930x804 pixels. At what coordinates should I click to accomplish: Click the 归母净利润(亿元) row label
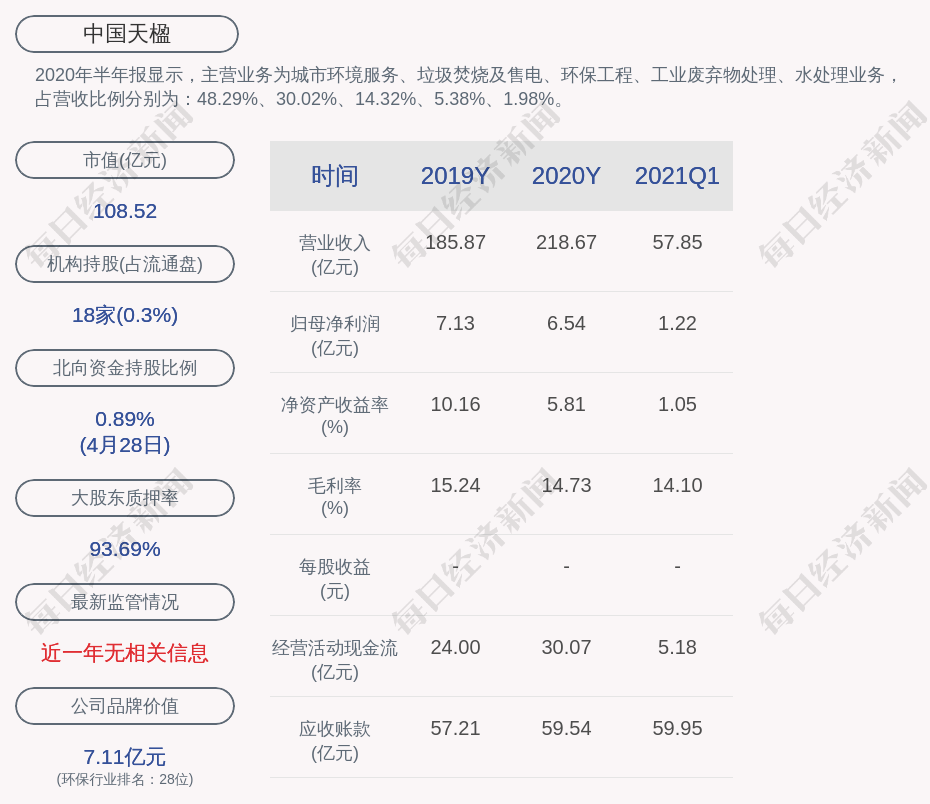coord(334,335)
